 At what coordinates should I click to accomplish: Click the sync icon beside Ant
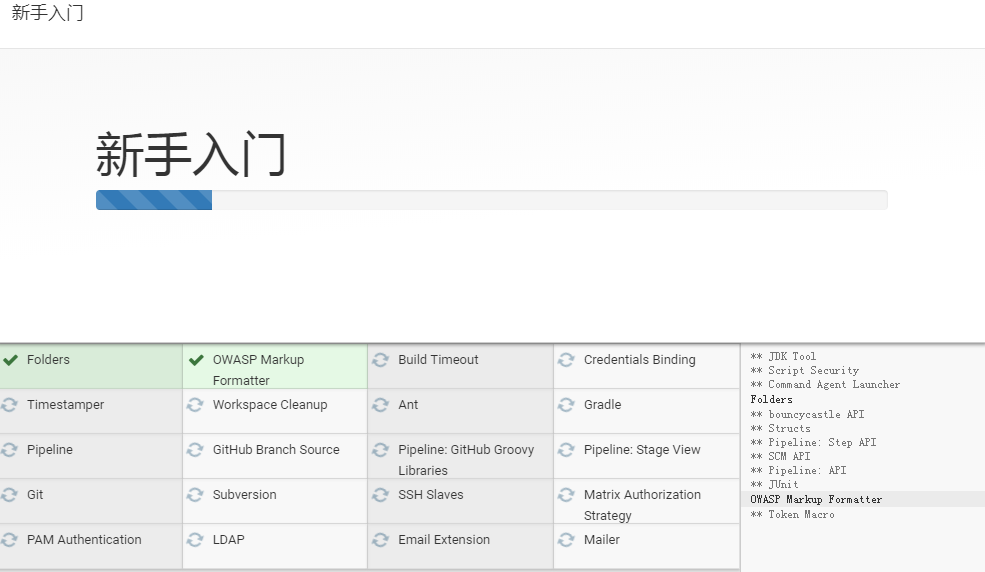coord(380,405)
